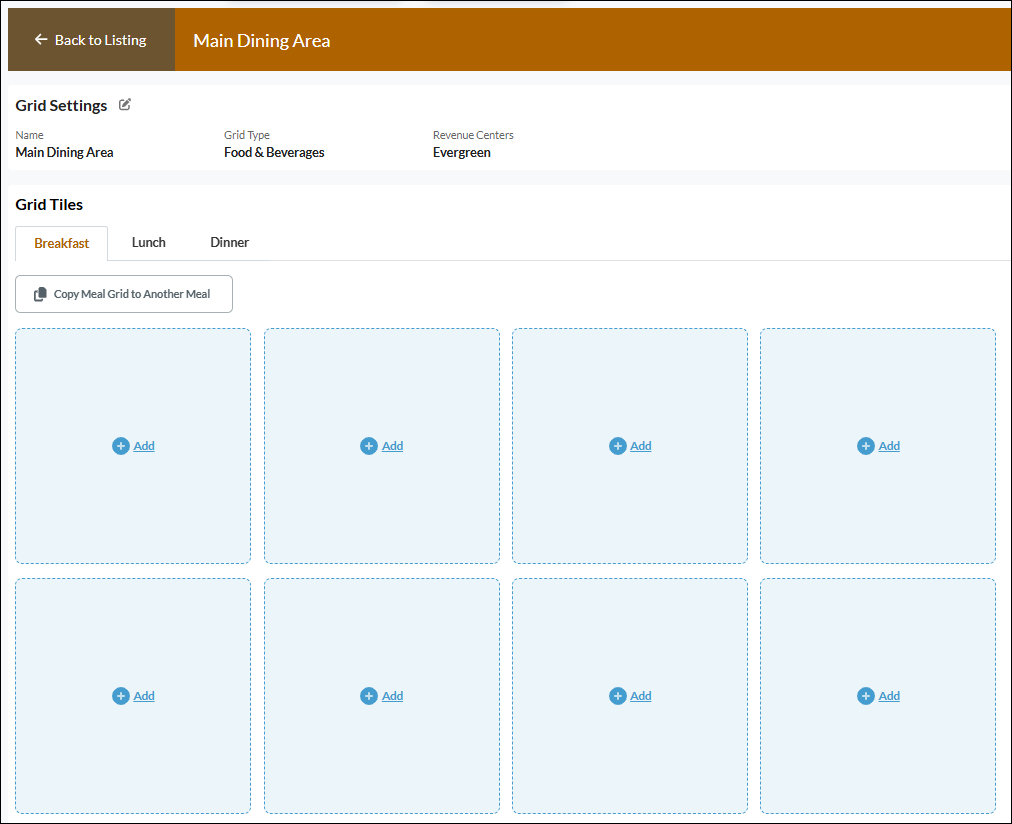Click plus icon in third top-row tile
This screenshot has height=824, width=1012.
pyautogui.click(x=618, y=446)
